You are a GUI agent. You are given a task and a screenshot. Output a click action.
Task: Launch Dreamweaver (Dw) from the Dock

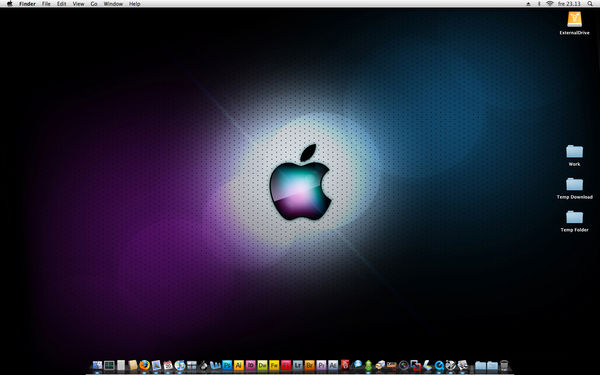pyautogui.click(x=262, y=365)
